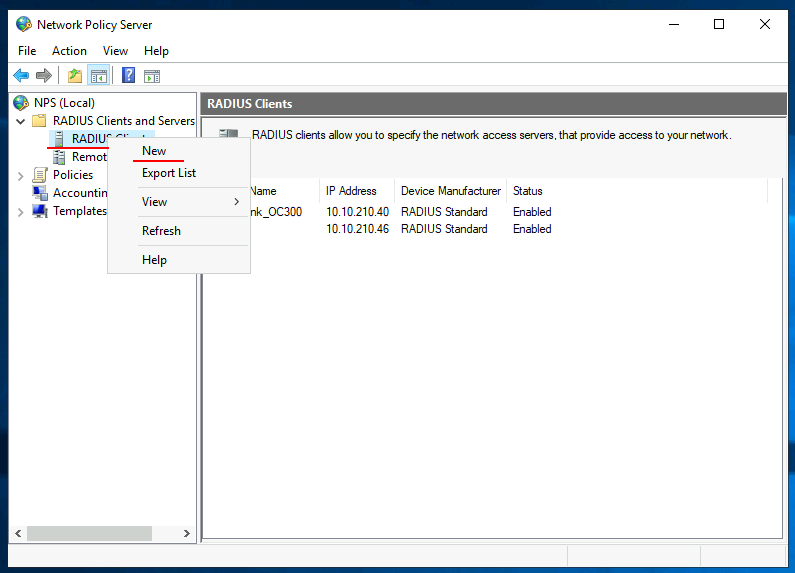Maximize the Network Policy Server window
The image size is (795, 573).
coord(719,24)
